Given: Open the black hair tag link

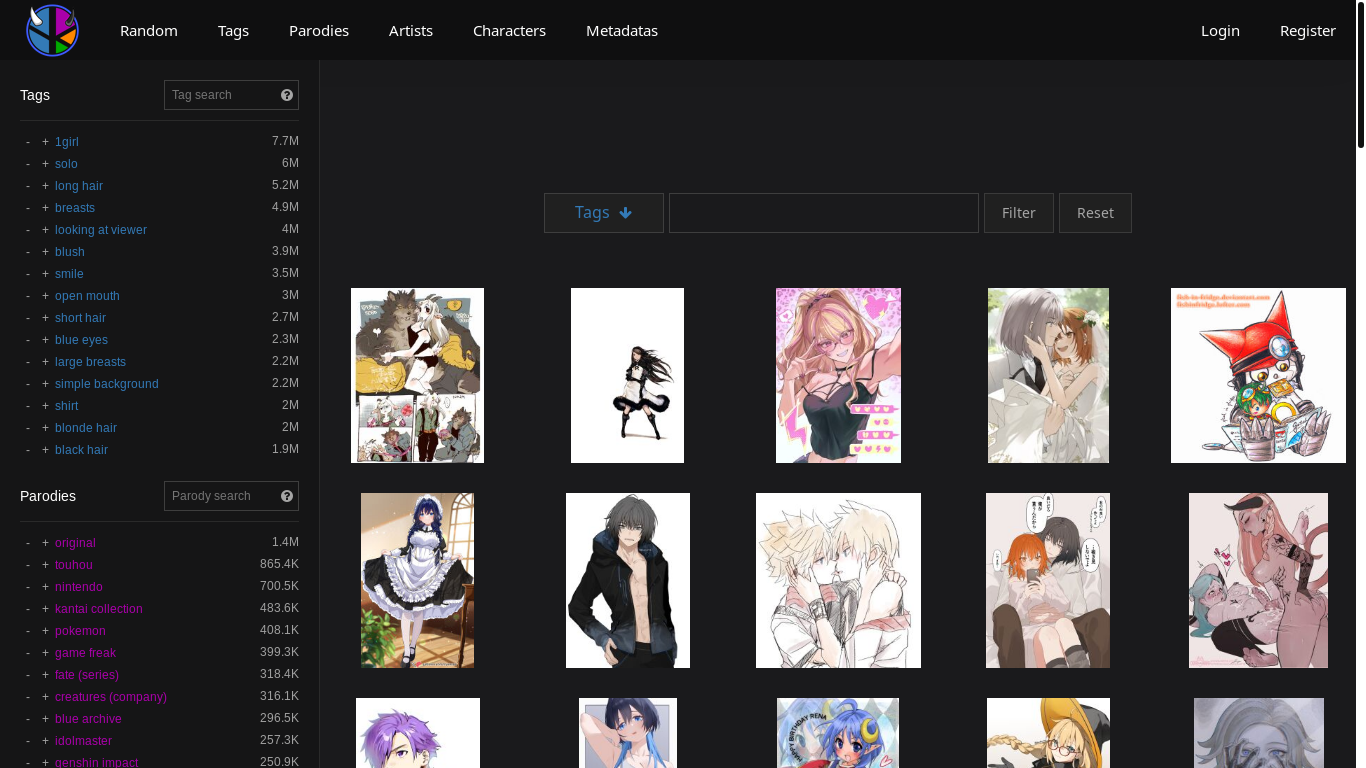Looking at the screenshot, I should pos(81,450).
